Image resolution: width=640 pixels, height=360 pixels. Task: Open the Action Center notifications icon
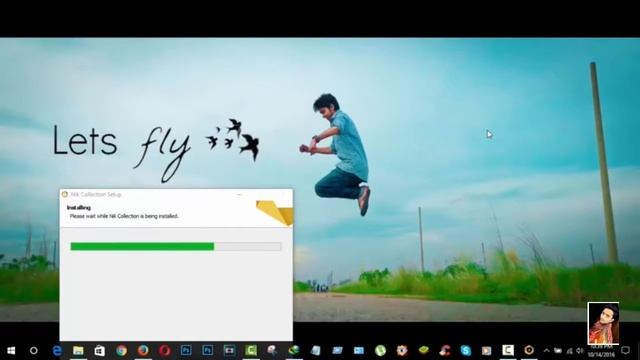point(625,351)
